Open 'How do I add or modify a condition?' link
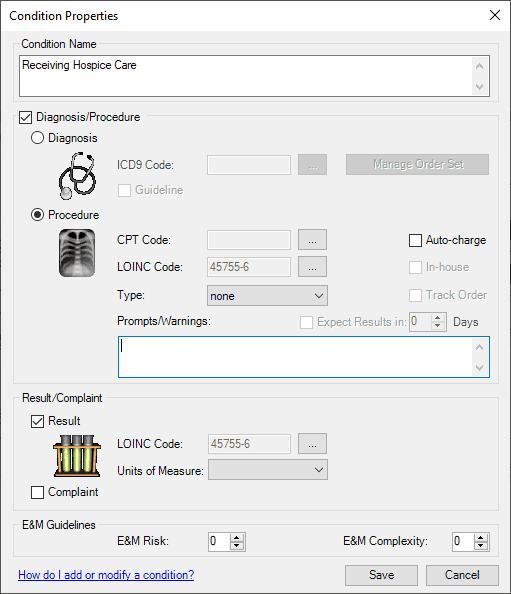 [106, 575]
